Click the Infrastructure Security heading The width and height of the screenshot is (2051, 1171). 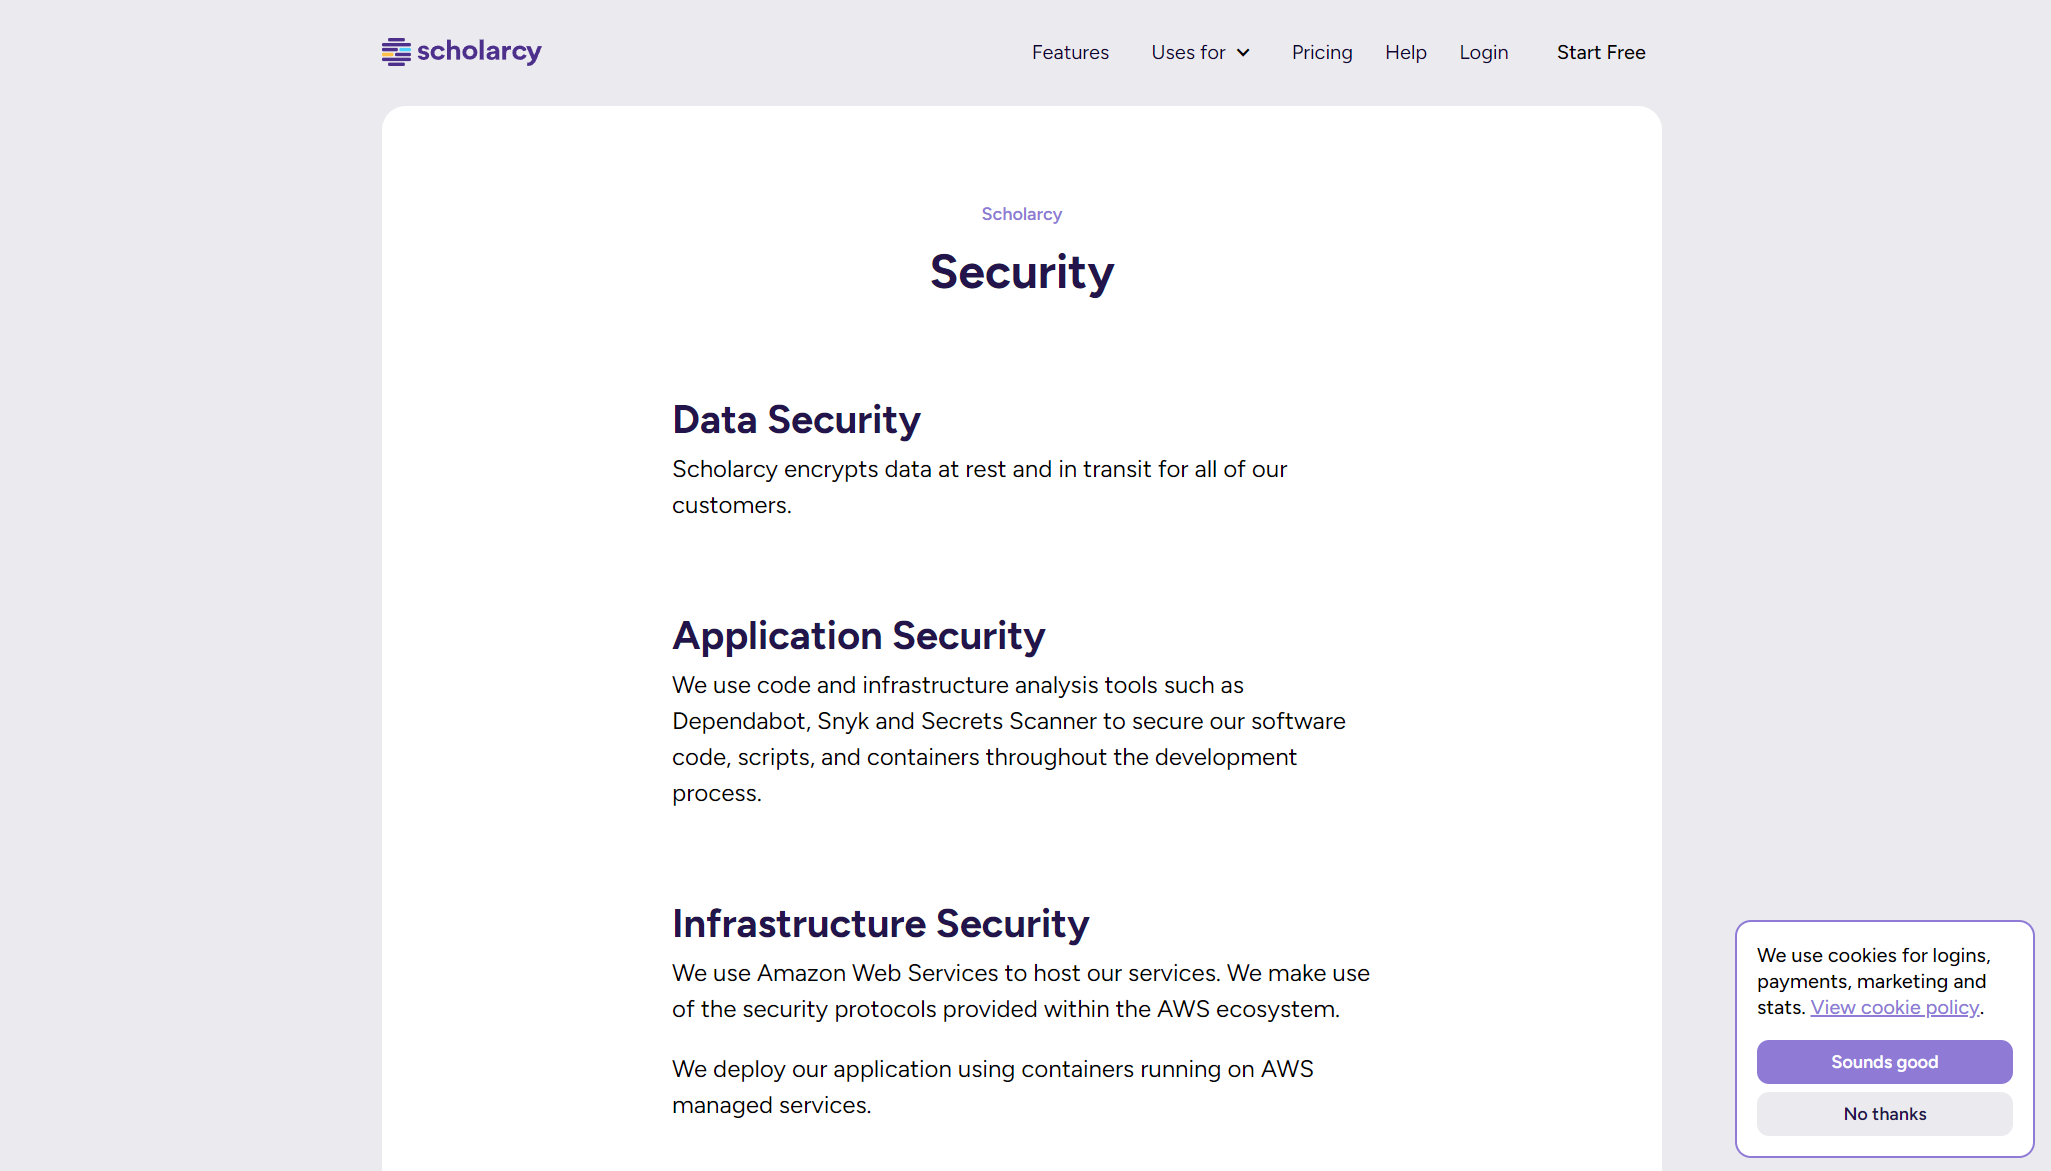point(880,924)
